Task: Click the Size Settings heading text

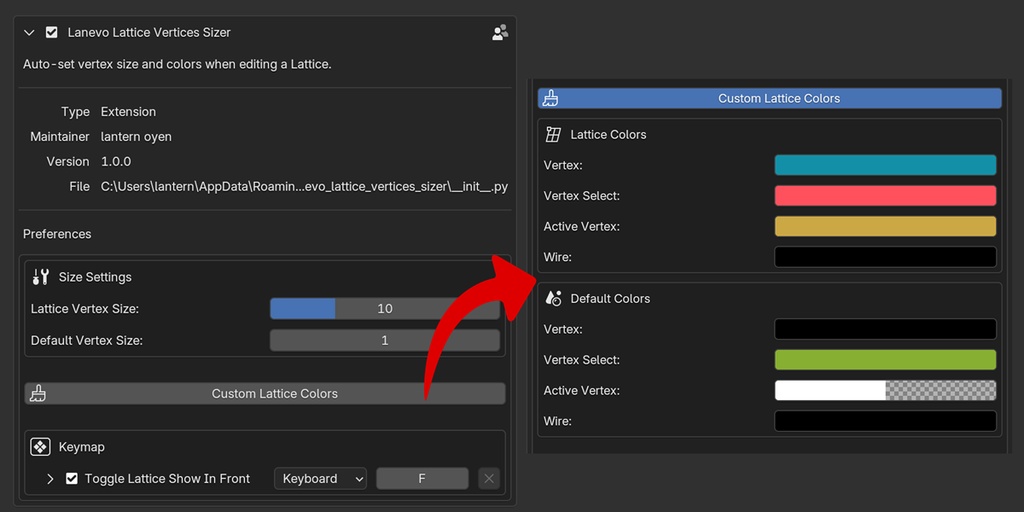Action: click(95, 277)
